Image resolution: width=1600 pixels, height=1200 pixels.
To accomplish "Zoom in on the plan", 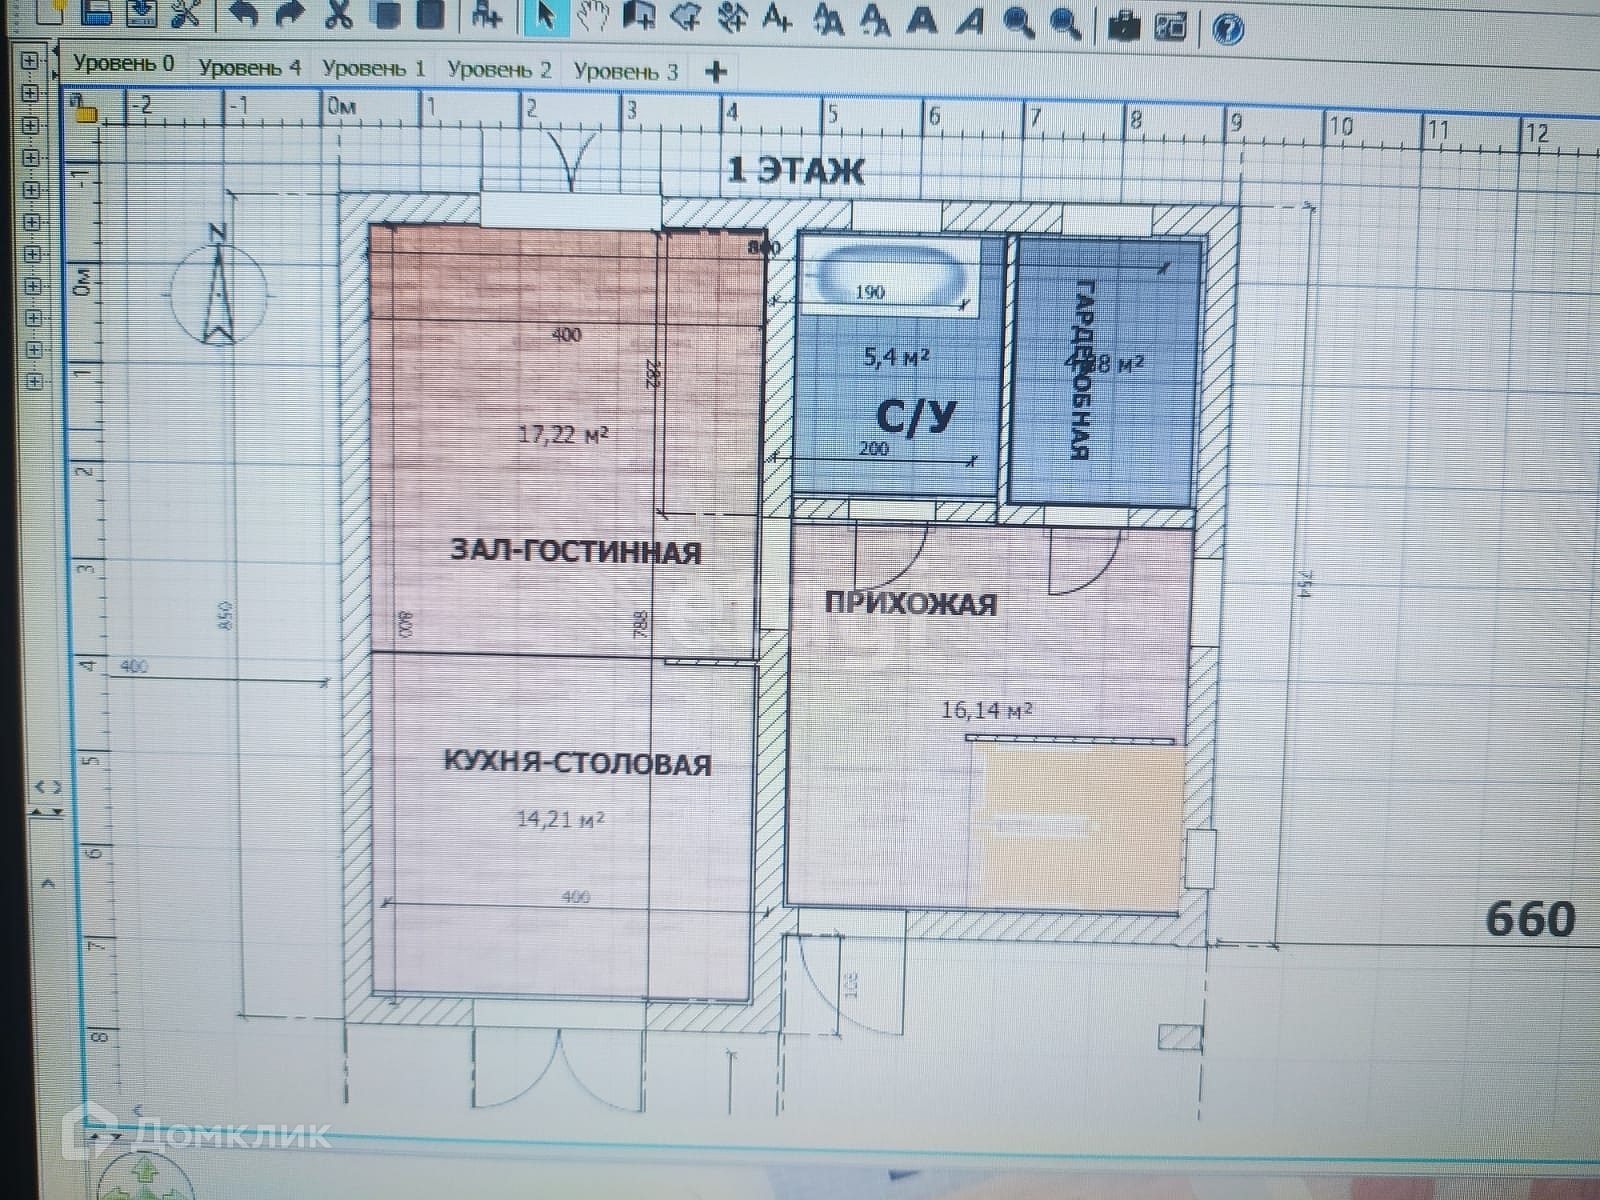I will pos(1018,23).
